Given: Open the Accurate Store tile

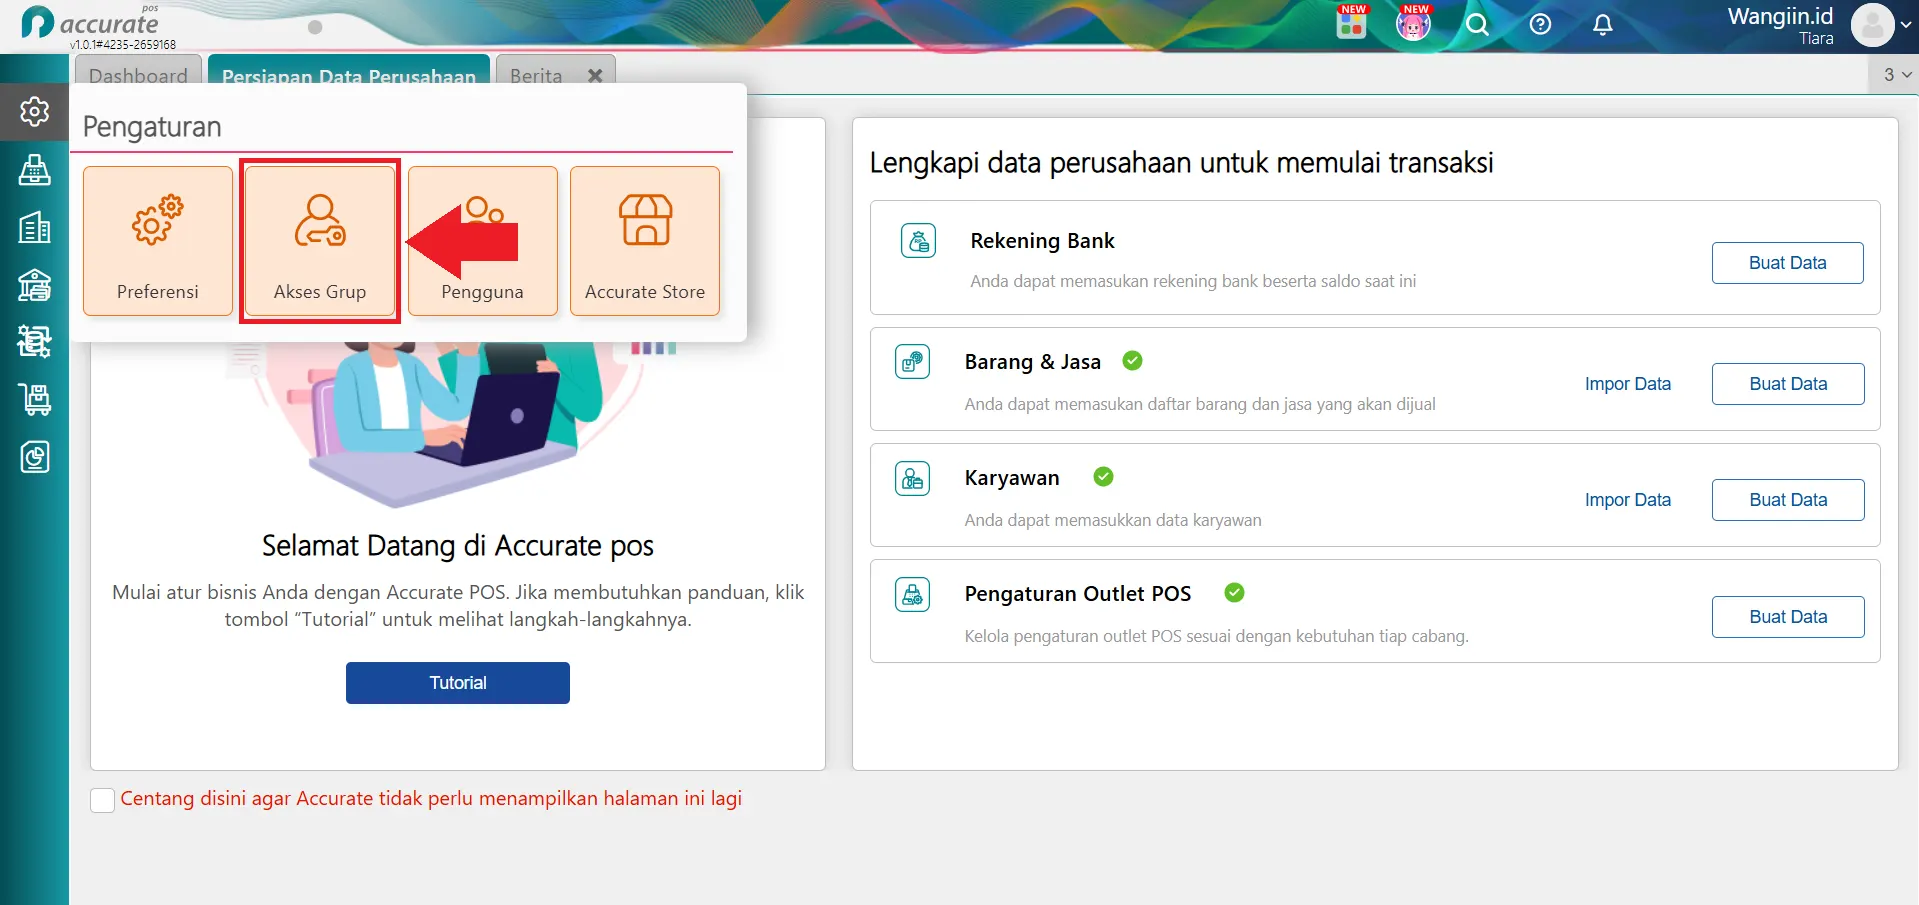Looking at the screenshot, I should tap(645, 241).
